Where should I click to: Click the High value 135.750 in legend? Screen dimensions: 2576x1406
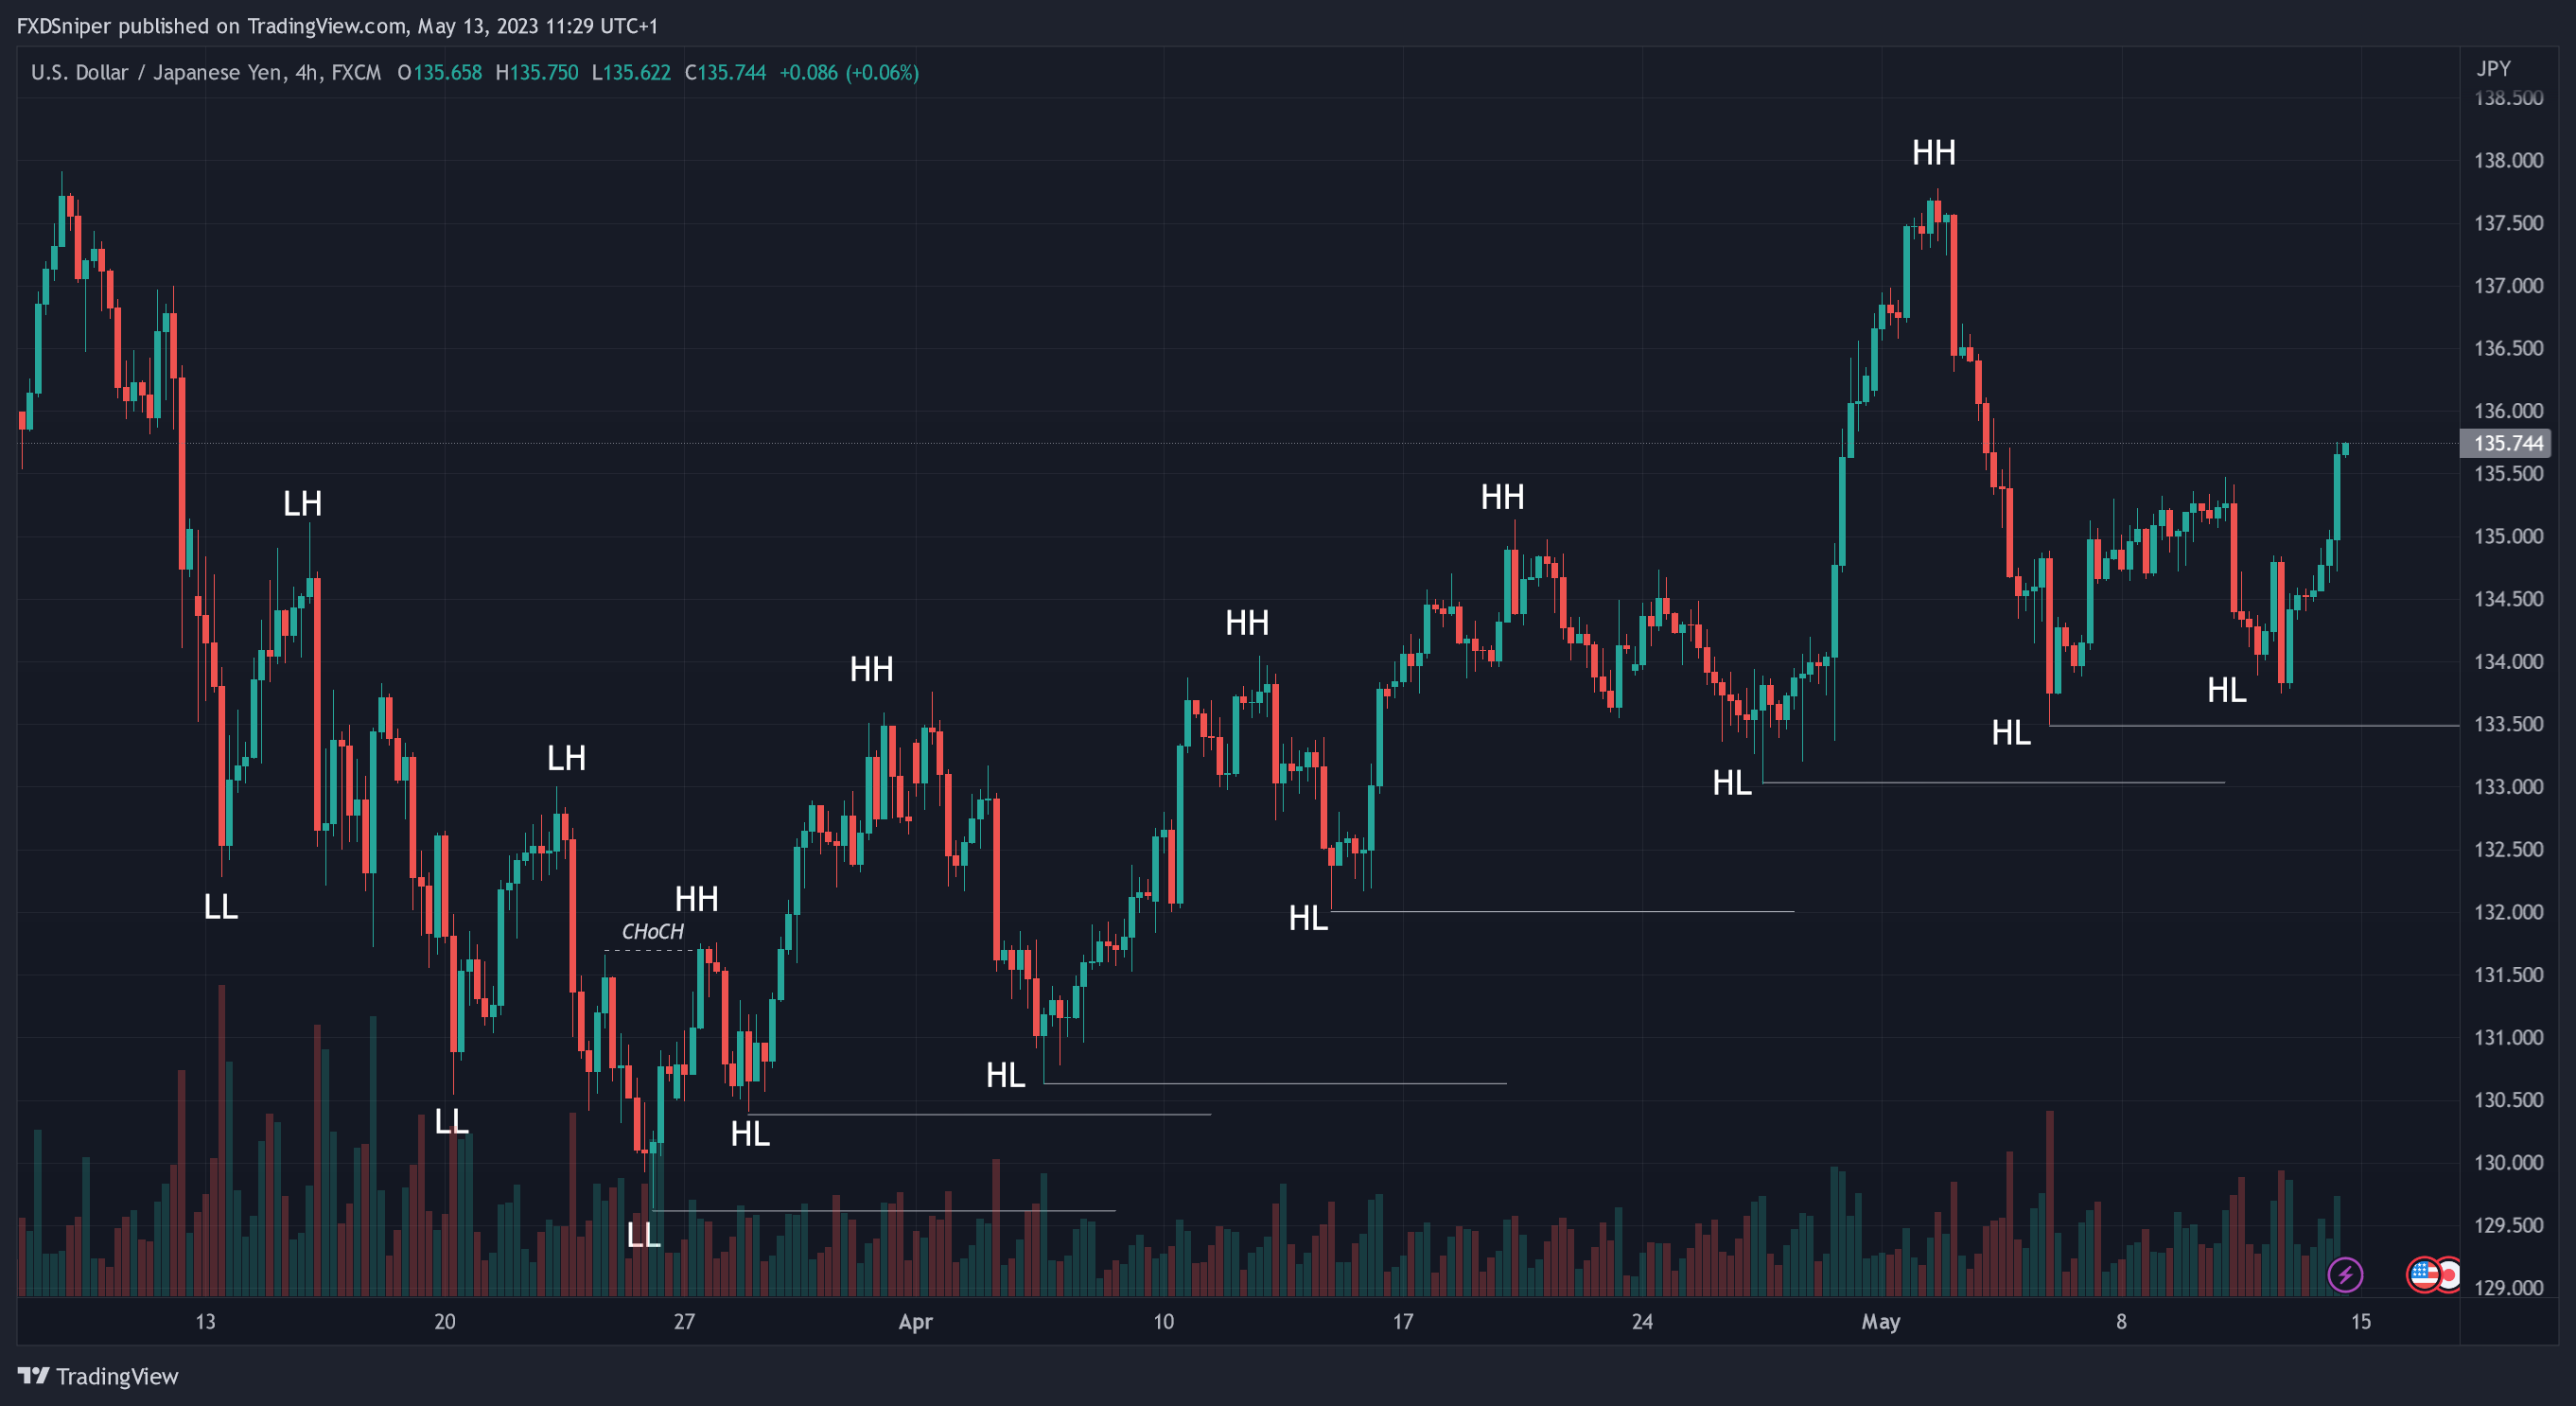(544, 73)
